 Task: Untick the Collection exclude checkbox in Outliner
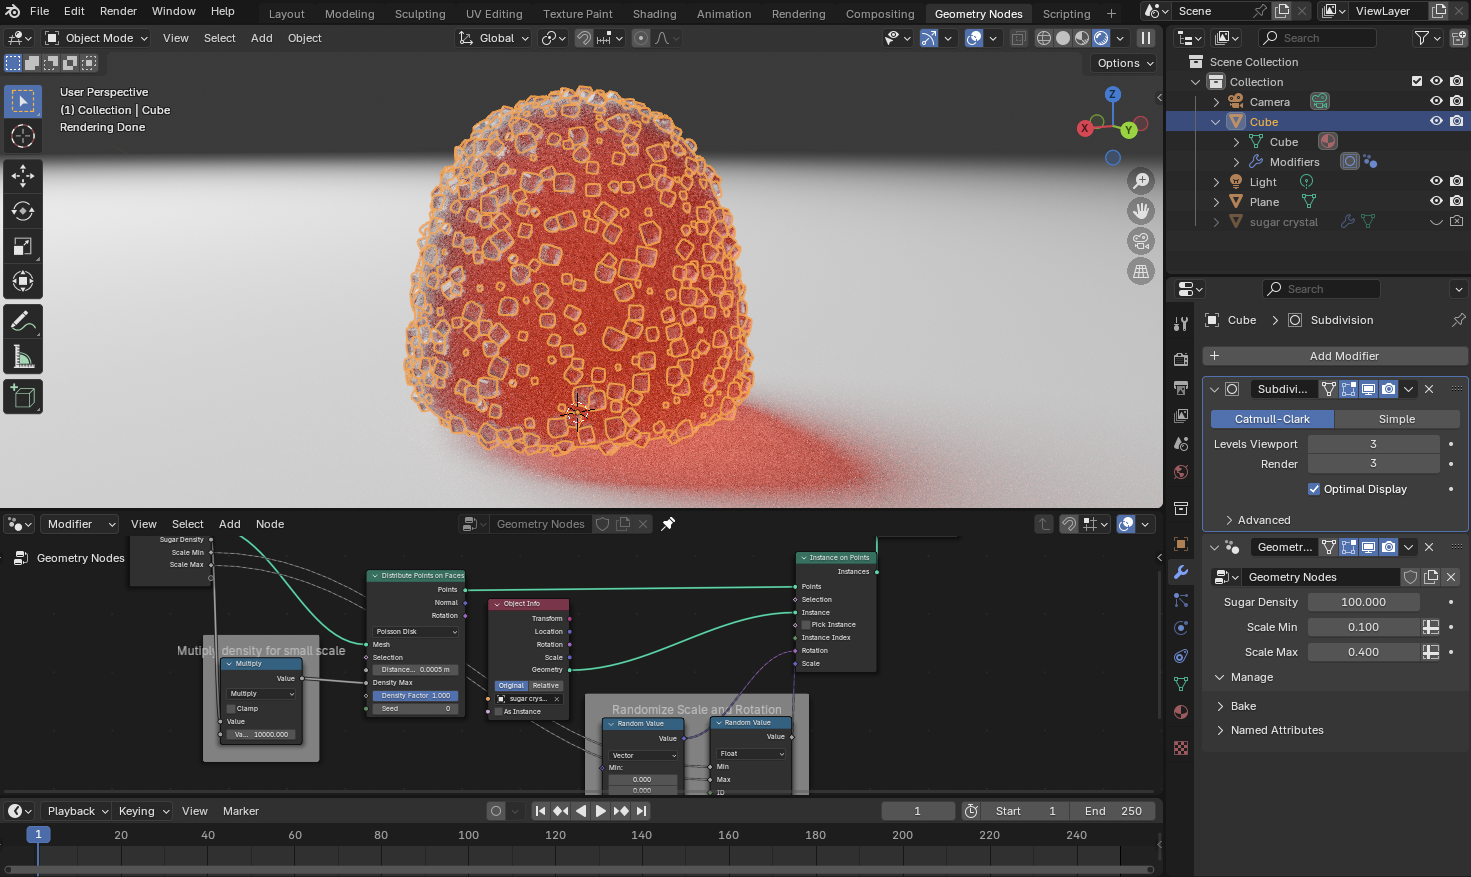click(1416, 81)
